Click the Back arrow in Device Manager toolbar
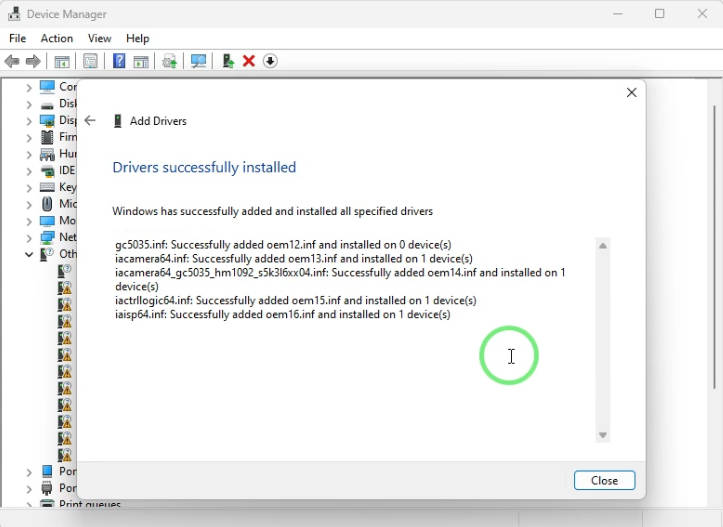 (12, 61)
